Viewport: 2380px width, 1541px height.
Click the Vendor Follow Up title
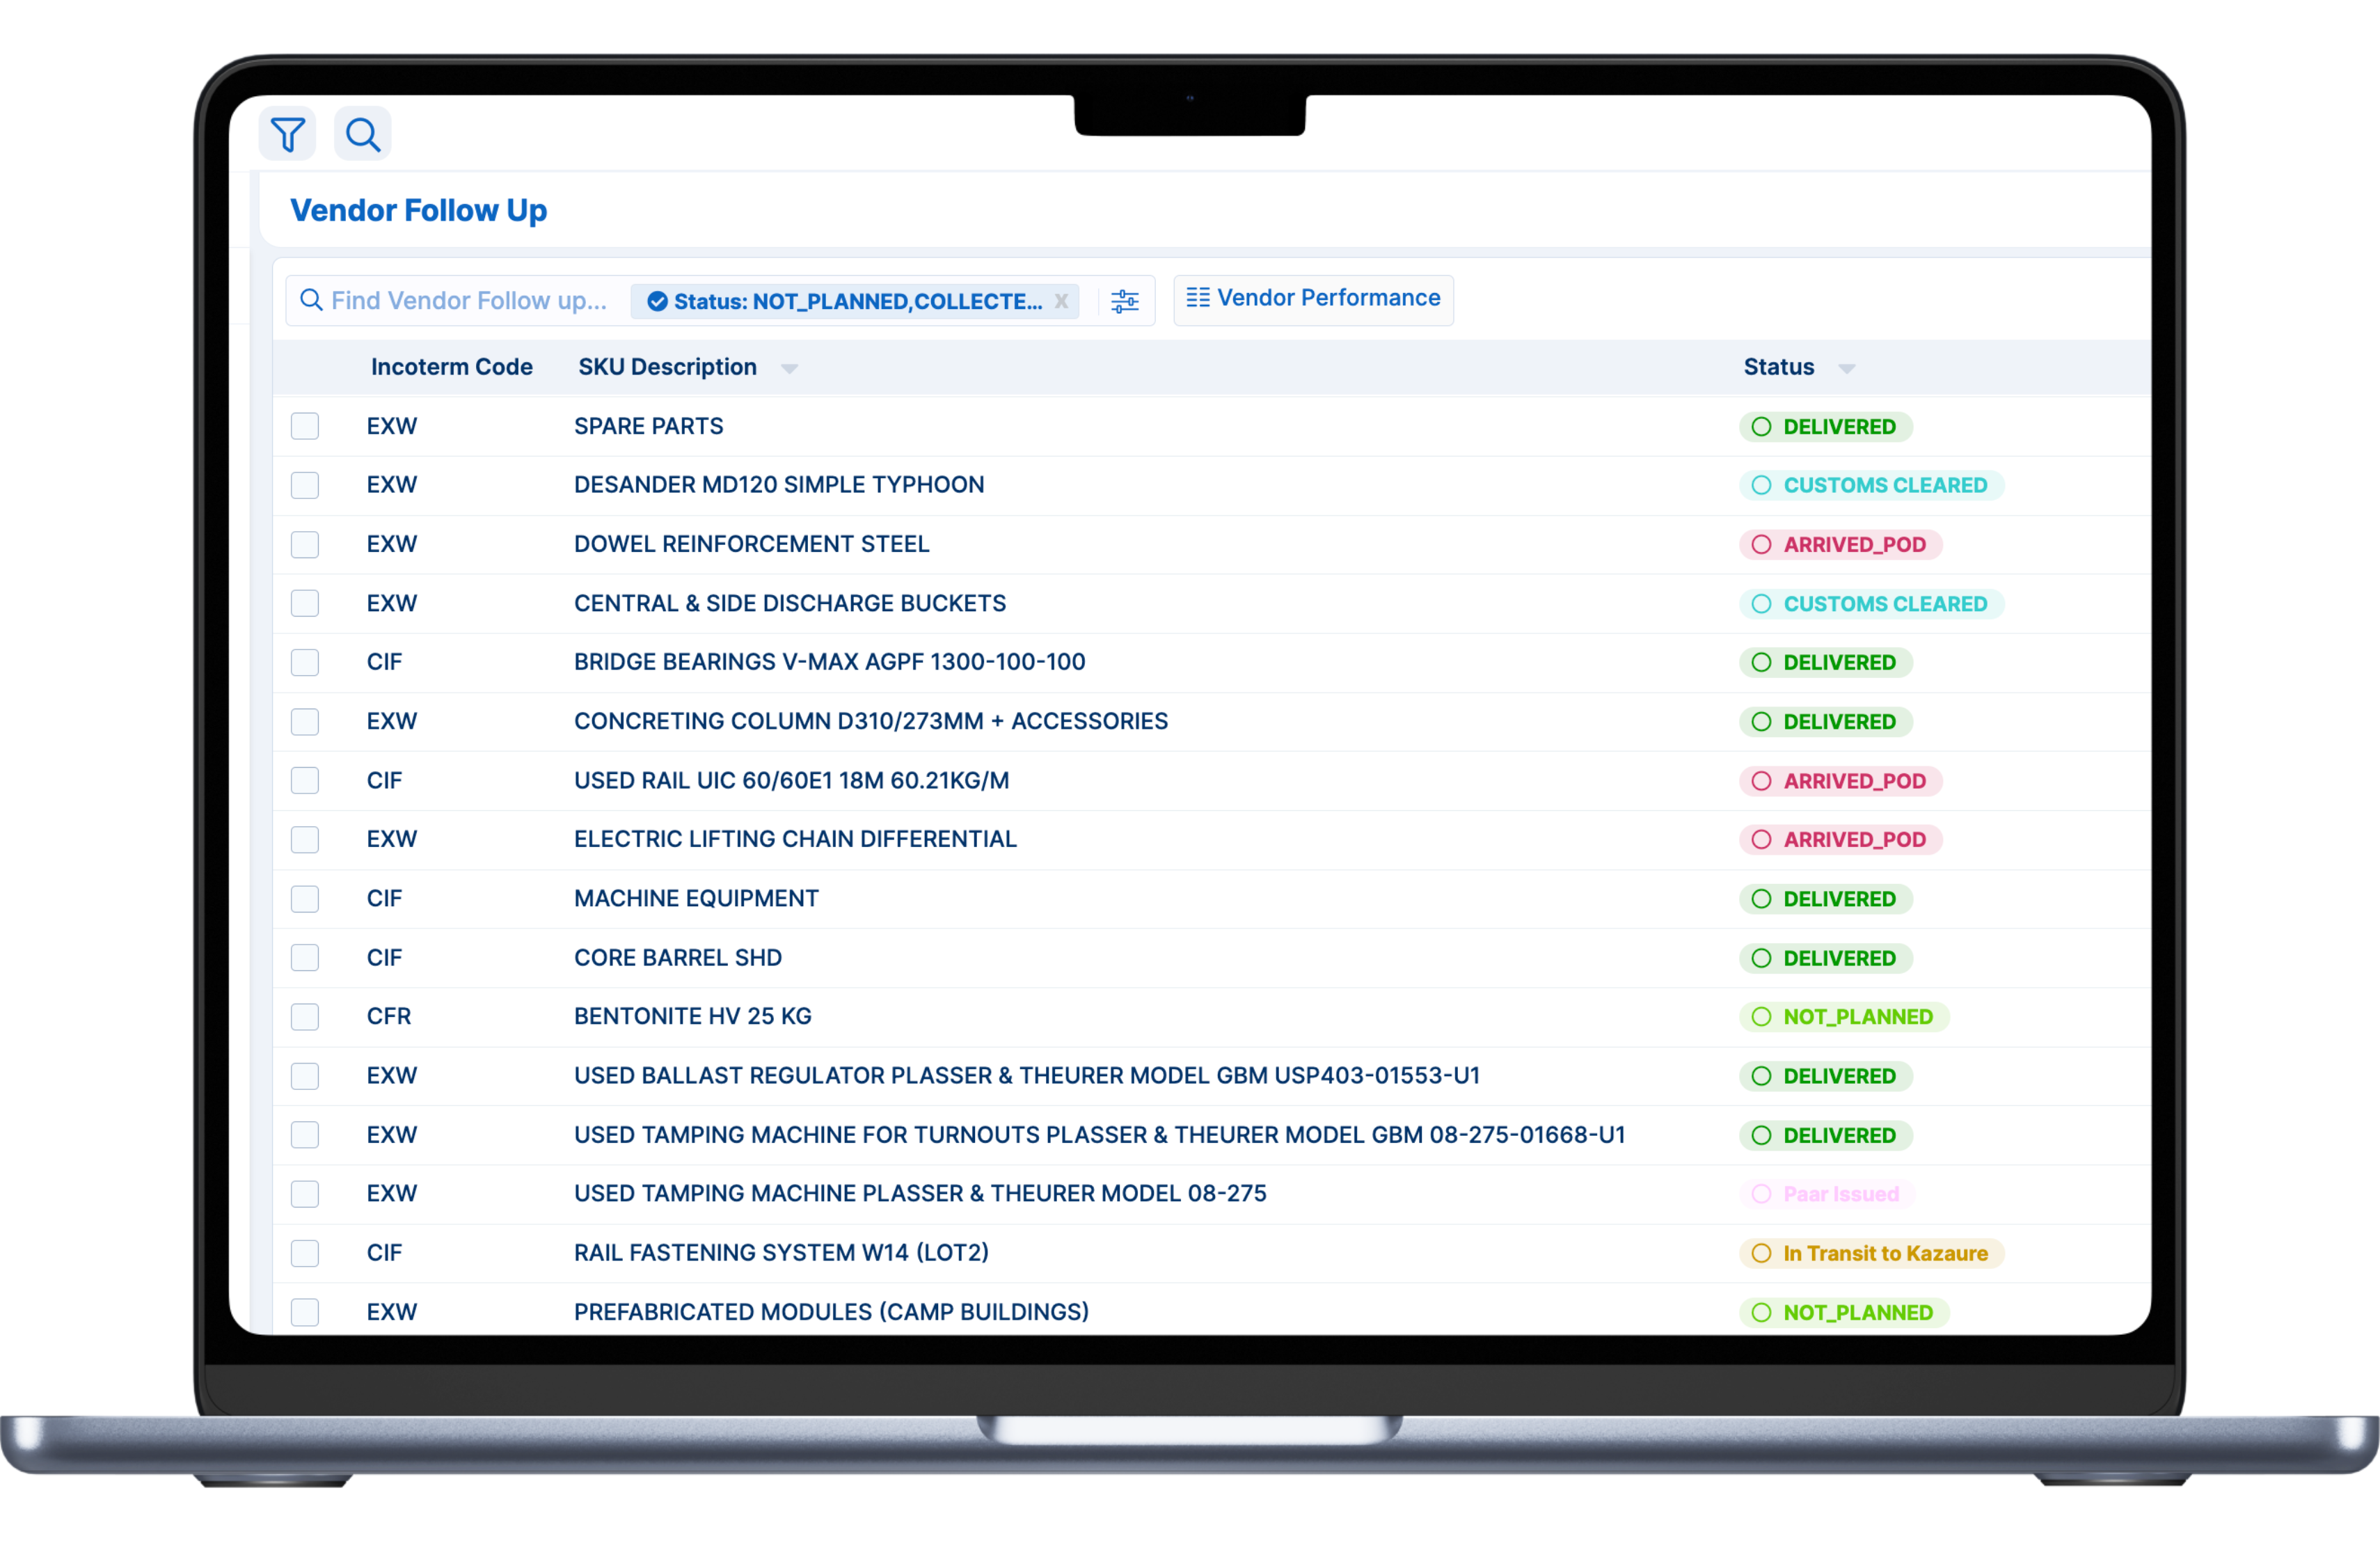coord(418,210)
